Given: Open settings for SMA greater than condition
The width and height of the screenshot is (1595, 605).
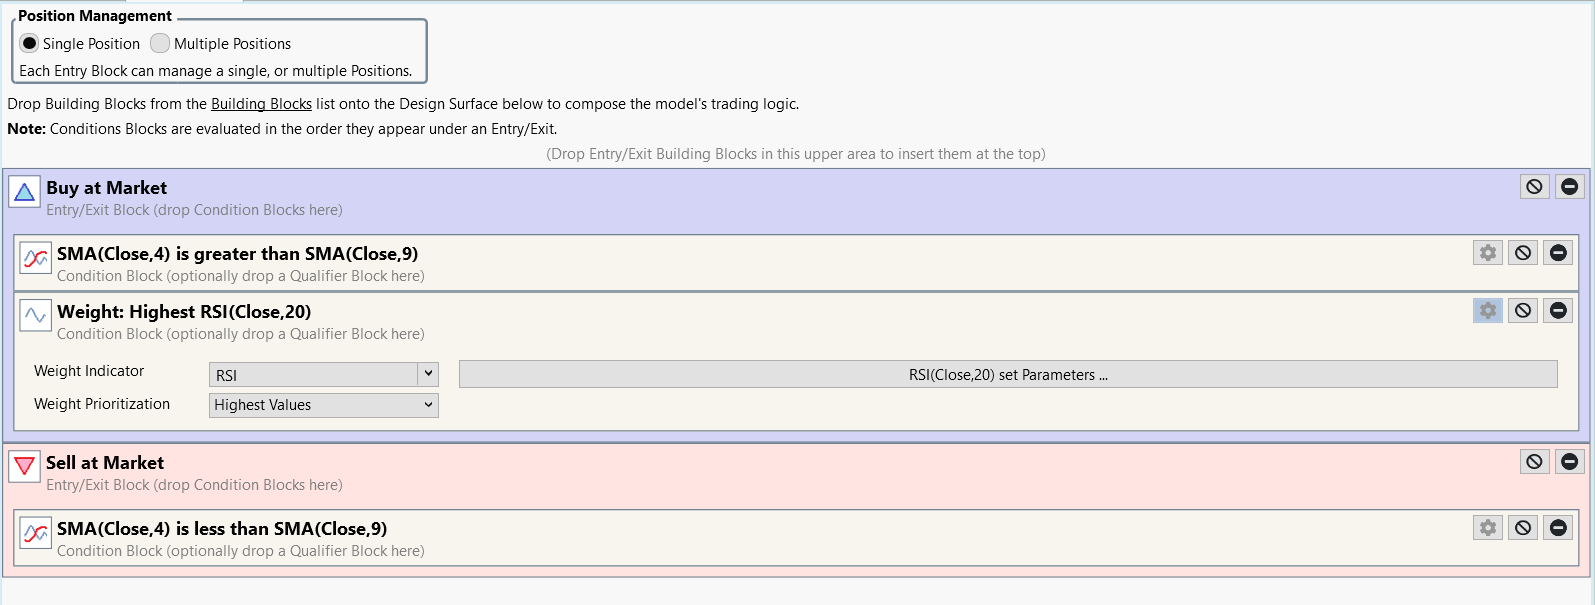Looking at the screenshot, I should [x=1488, y=253].
